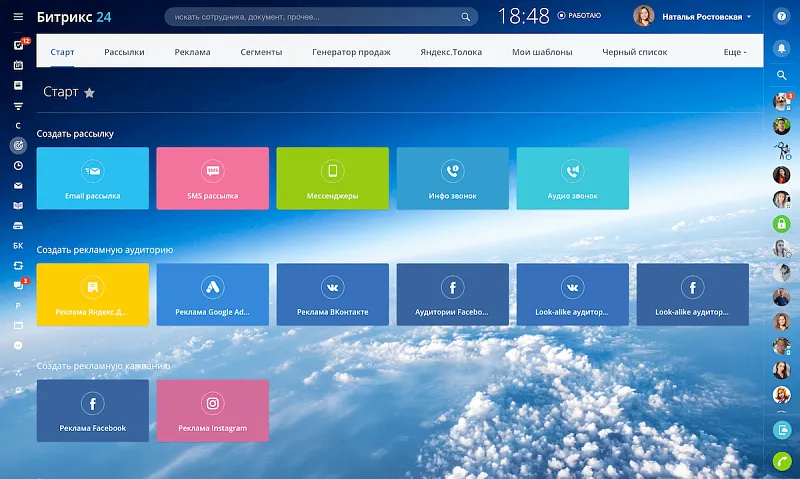Select the green Мессенджеры tile

click(332, 178)
